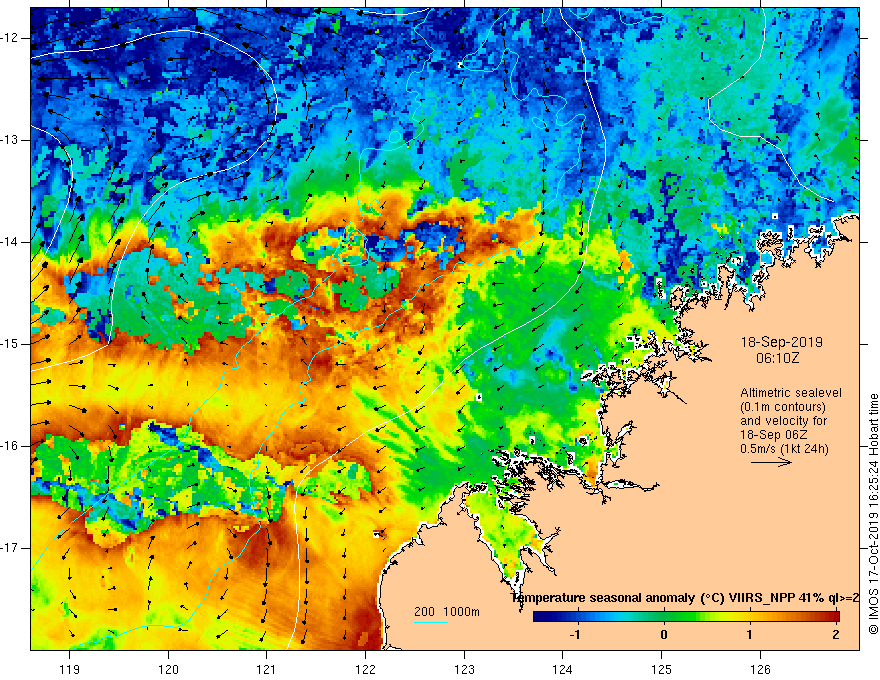Click the longitude axis label 123

[x=464, y=669]
